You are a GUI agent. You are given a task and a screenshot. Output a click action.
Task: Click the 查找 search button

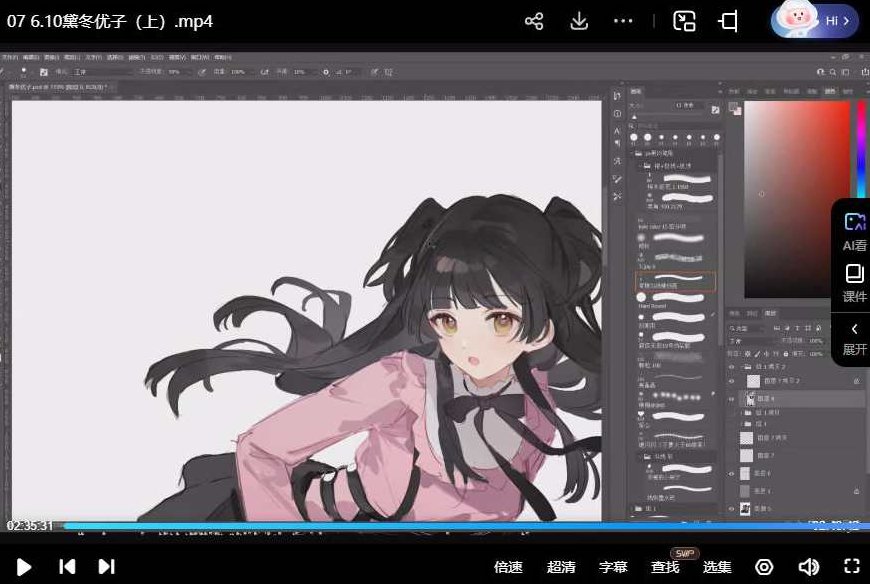pyautogui.click(x=665, y=567)
